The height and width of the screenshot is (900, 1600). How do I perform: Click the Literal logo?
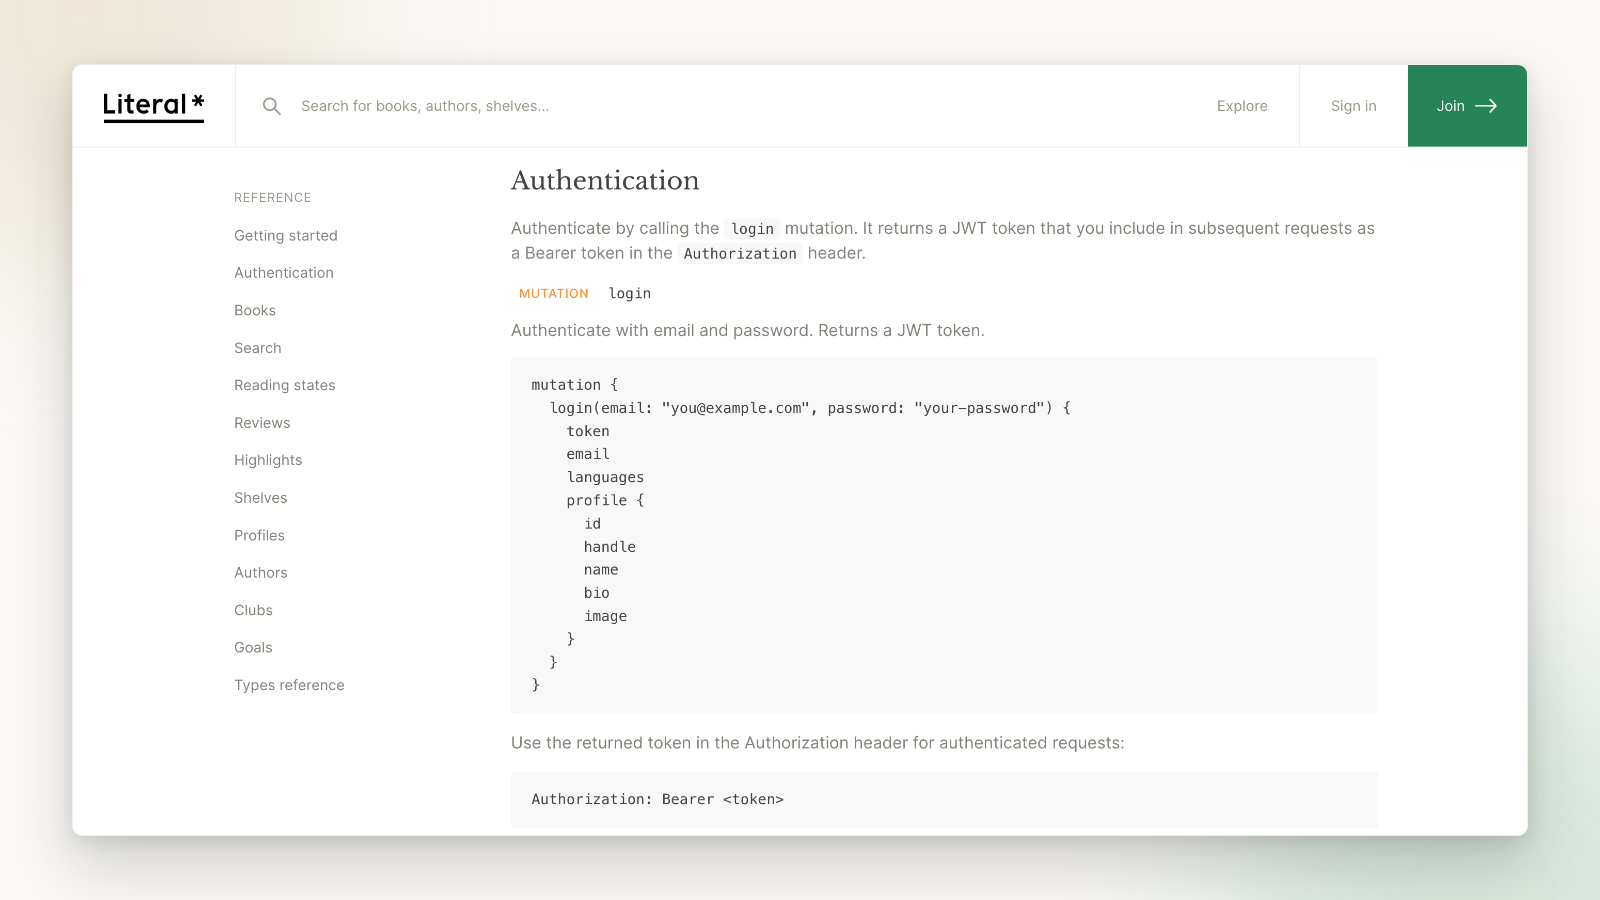pyautogui.click(x=153, y=106)
